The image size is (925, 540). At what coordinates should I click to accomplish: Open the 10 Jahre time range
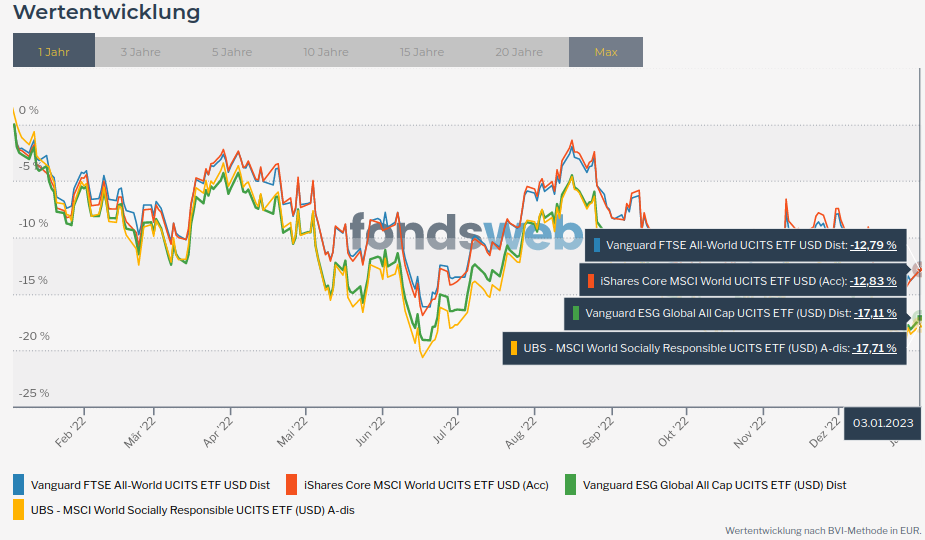pos(324,51)
